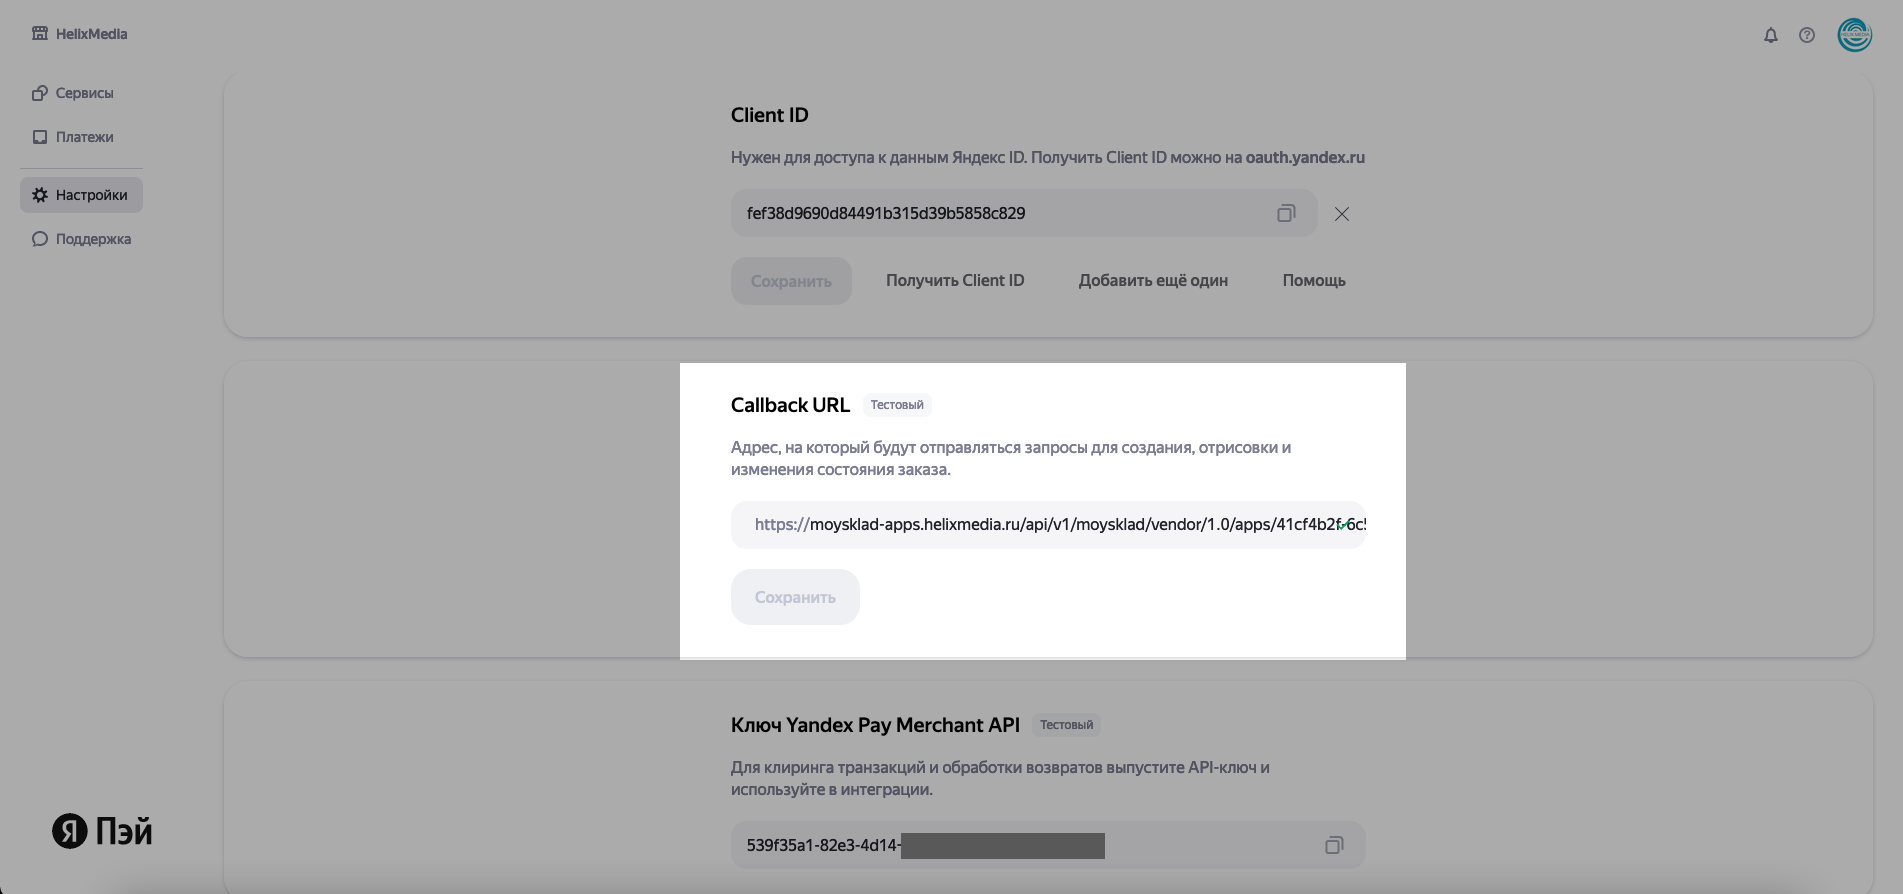The height and width of the screenshot is (894, 1903).
Task: Open the notifications bell icon
Action: pyautogui.click(x=1771, y=35)
